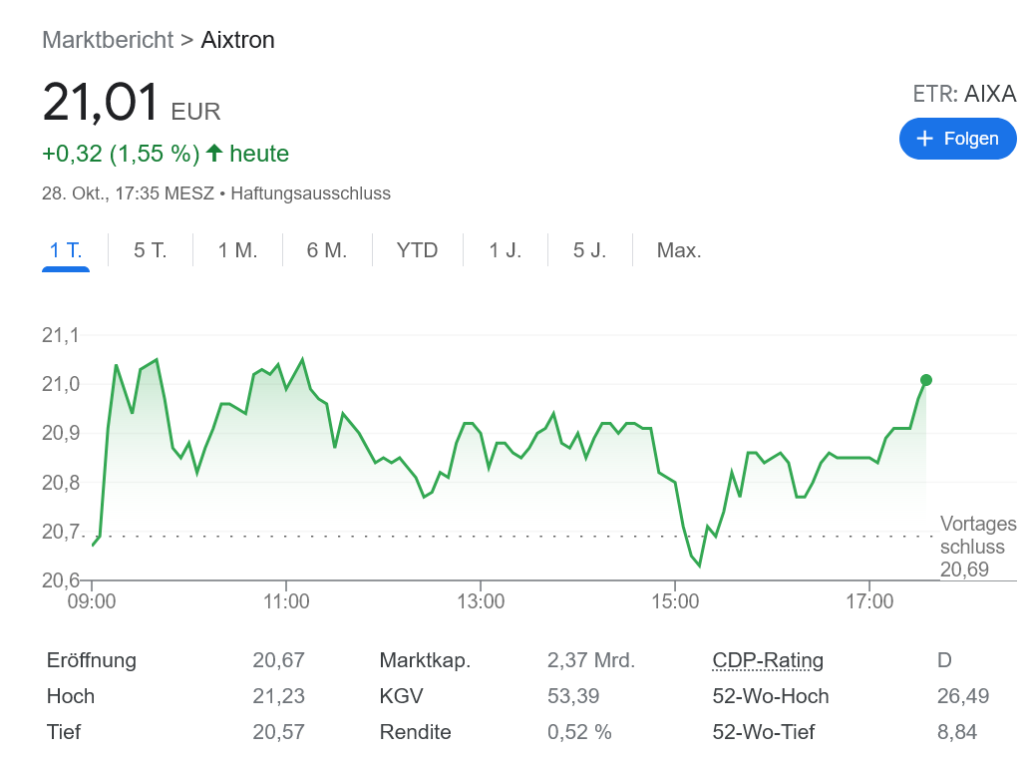Click the green endpoint dot on the chart
1024x763 pixels.
point(926,380)
